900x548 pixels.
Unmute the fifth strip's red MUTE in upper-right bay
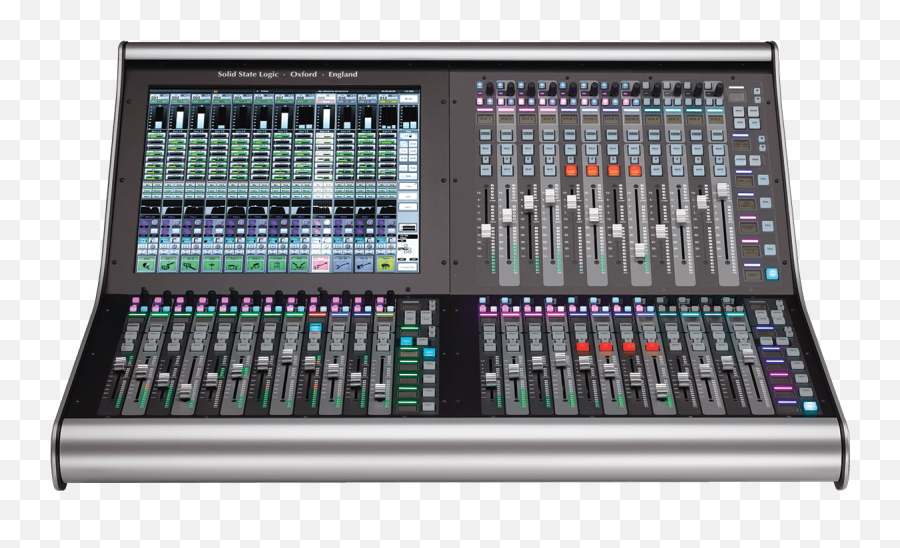click(571, 170)
